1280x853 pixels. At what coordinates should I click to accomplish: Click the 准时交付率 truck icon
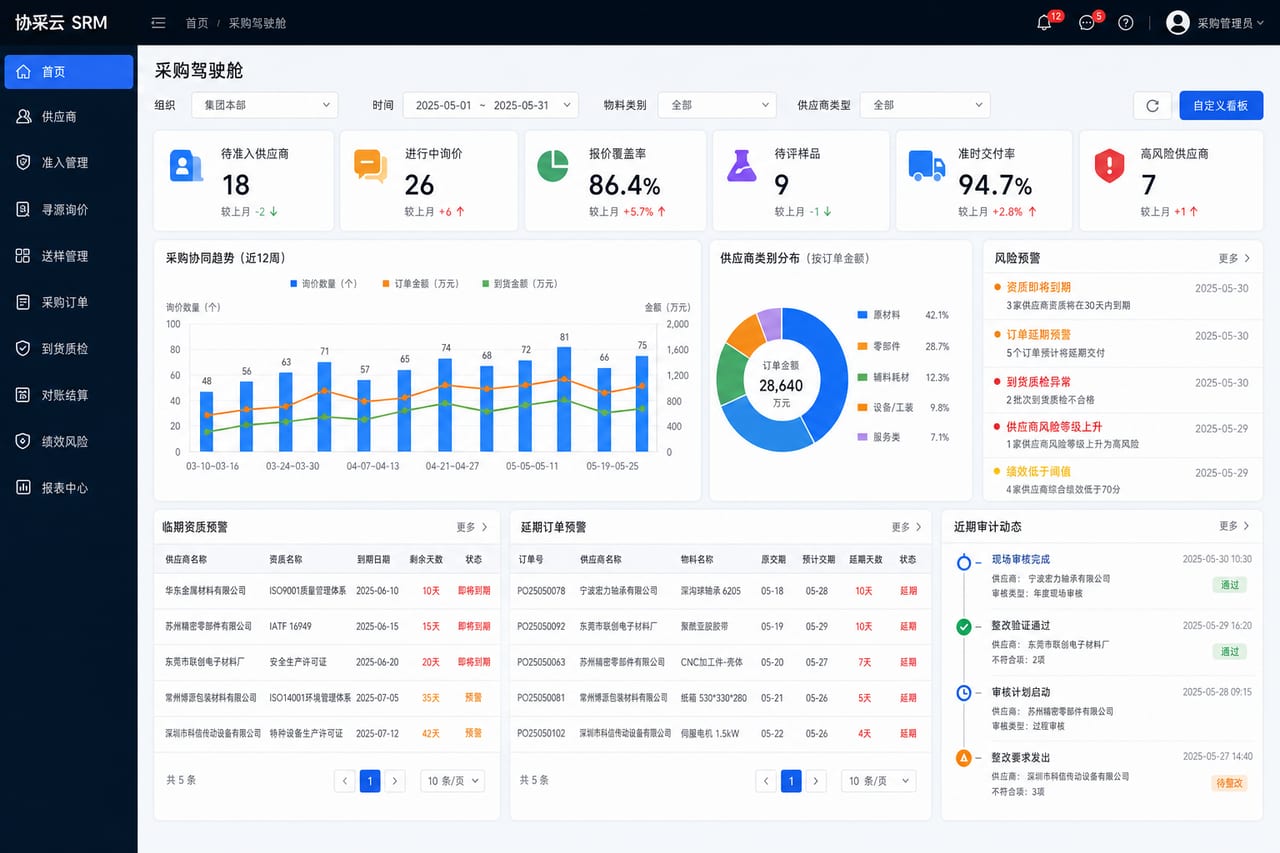point(926,166)
